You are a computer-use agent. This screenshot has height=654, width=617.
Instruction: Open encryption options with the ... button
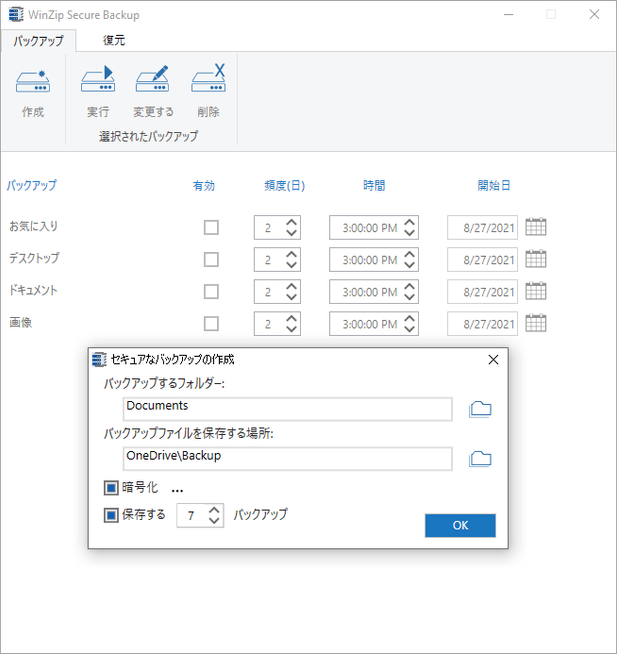(x=177, y=488)
